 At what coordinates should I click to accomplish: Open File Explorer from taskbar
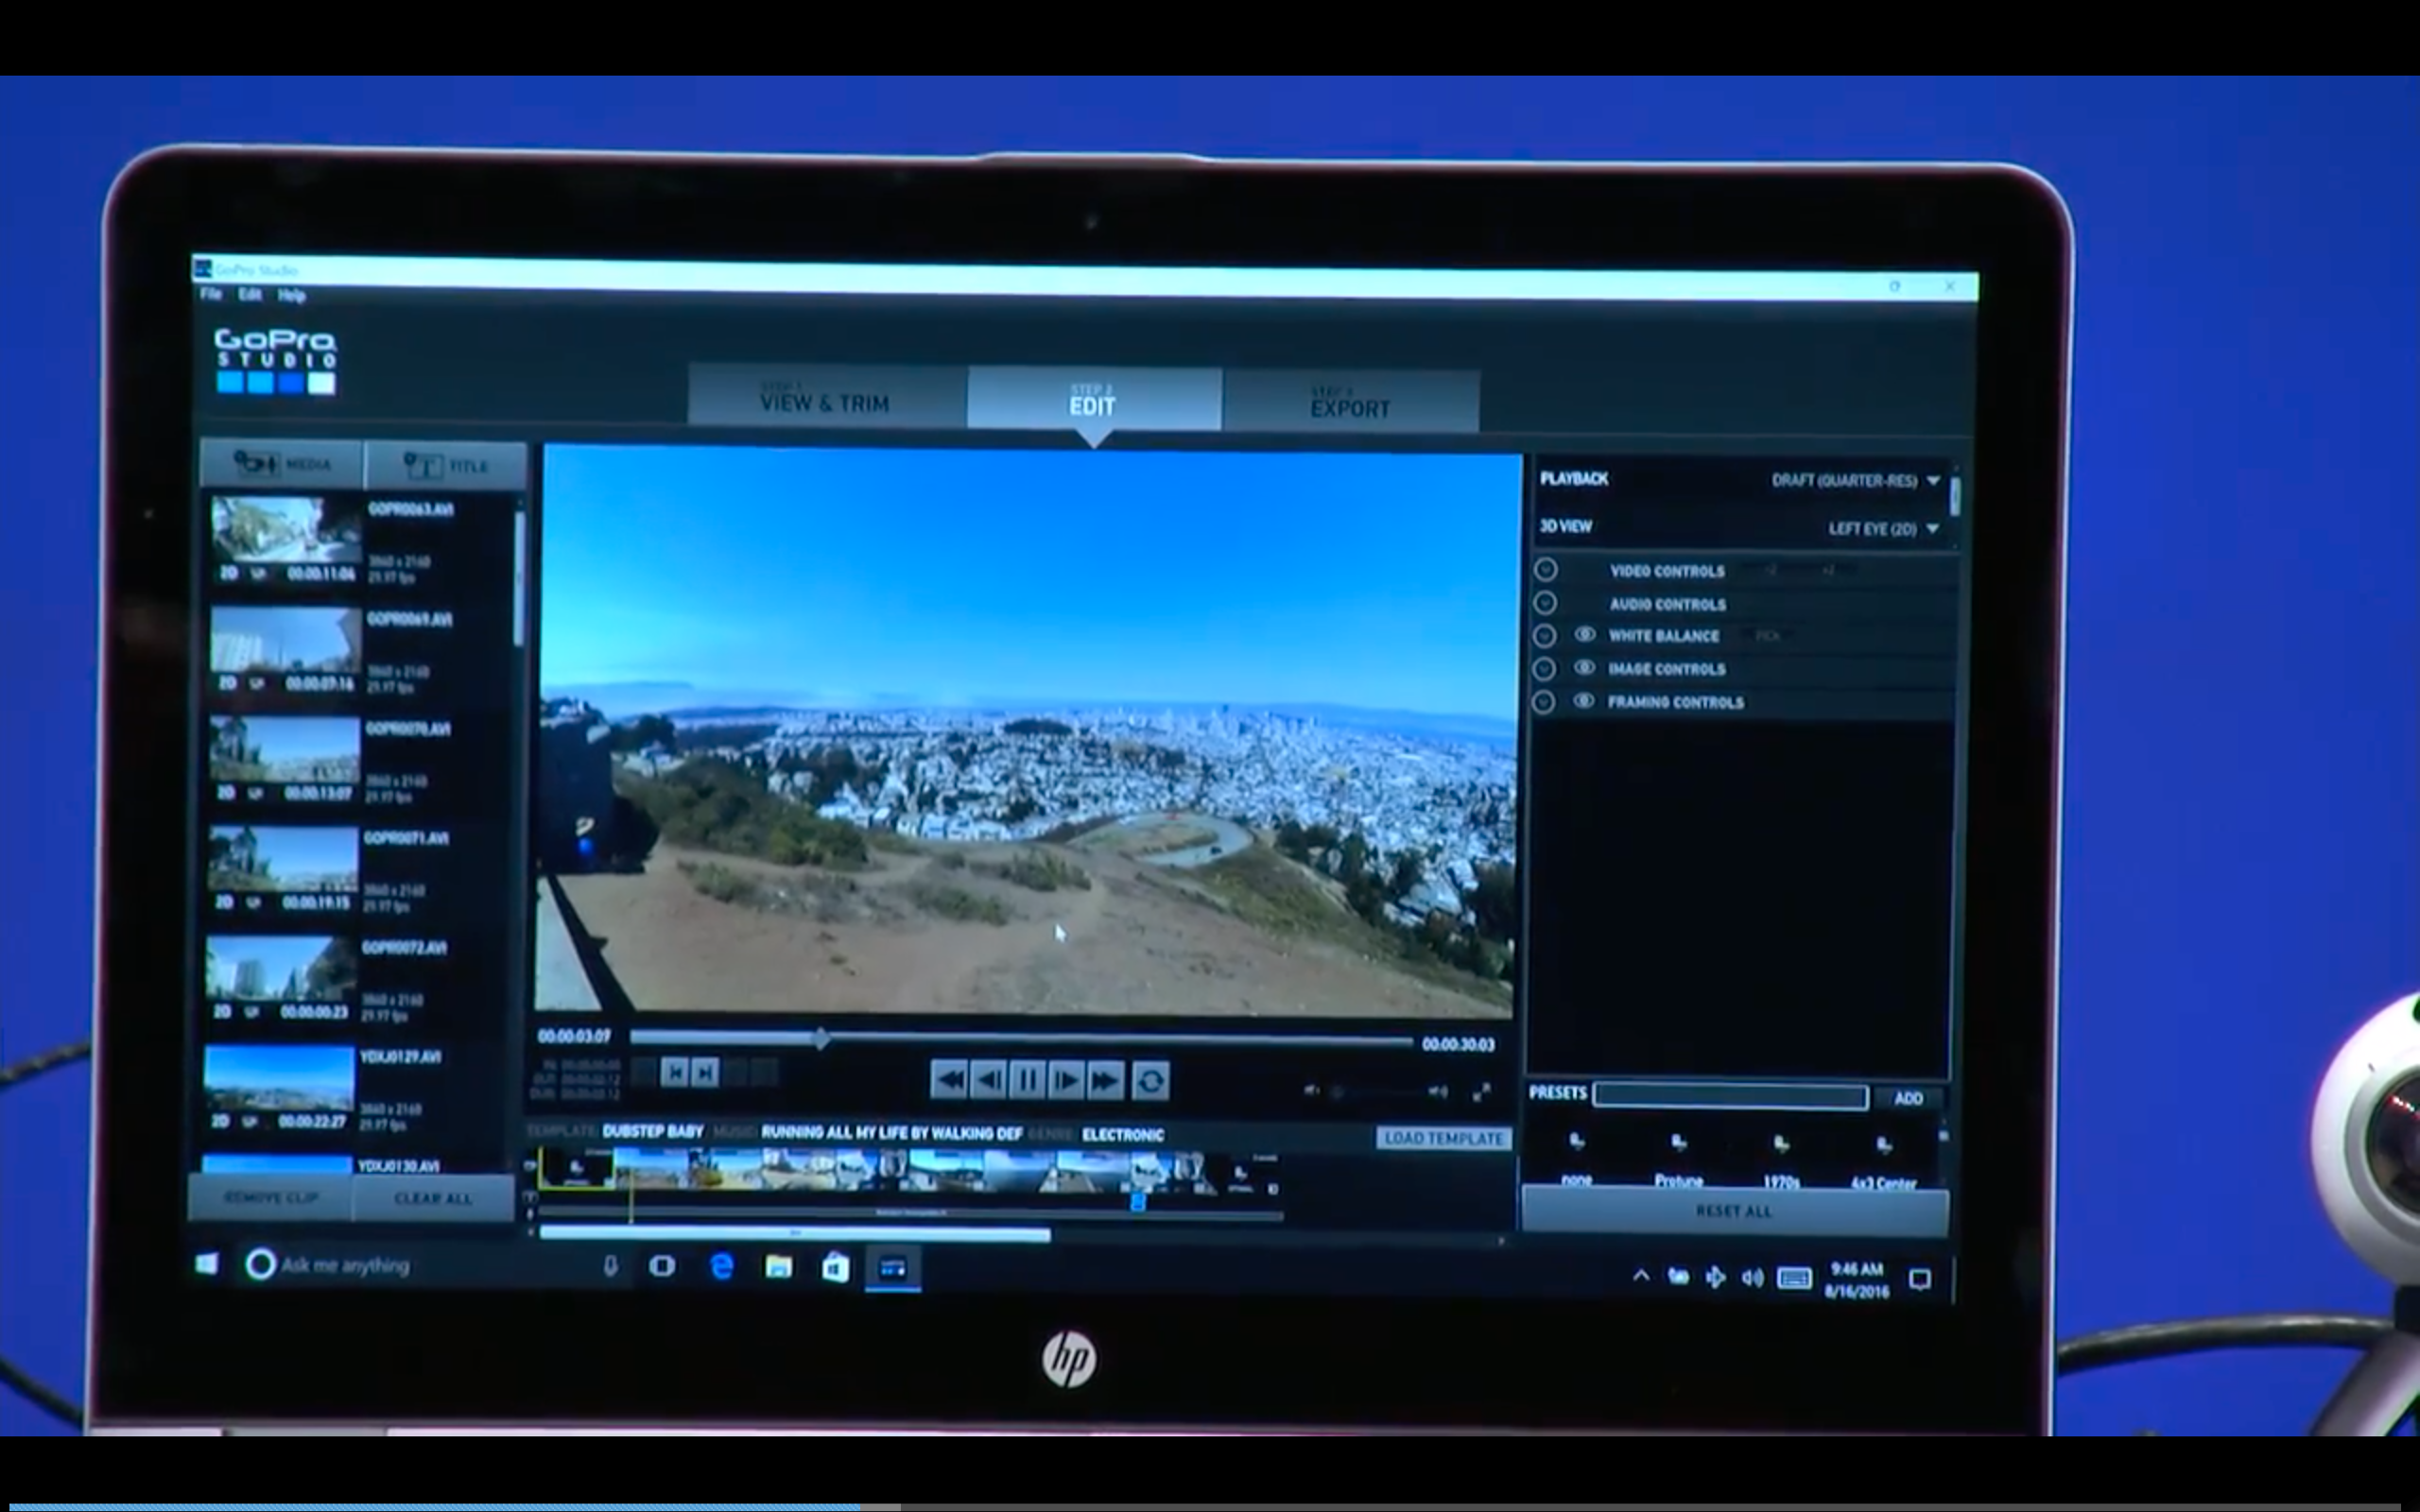pyautogui.click(x=778, y=1268)
